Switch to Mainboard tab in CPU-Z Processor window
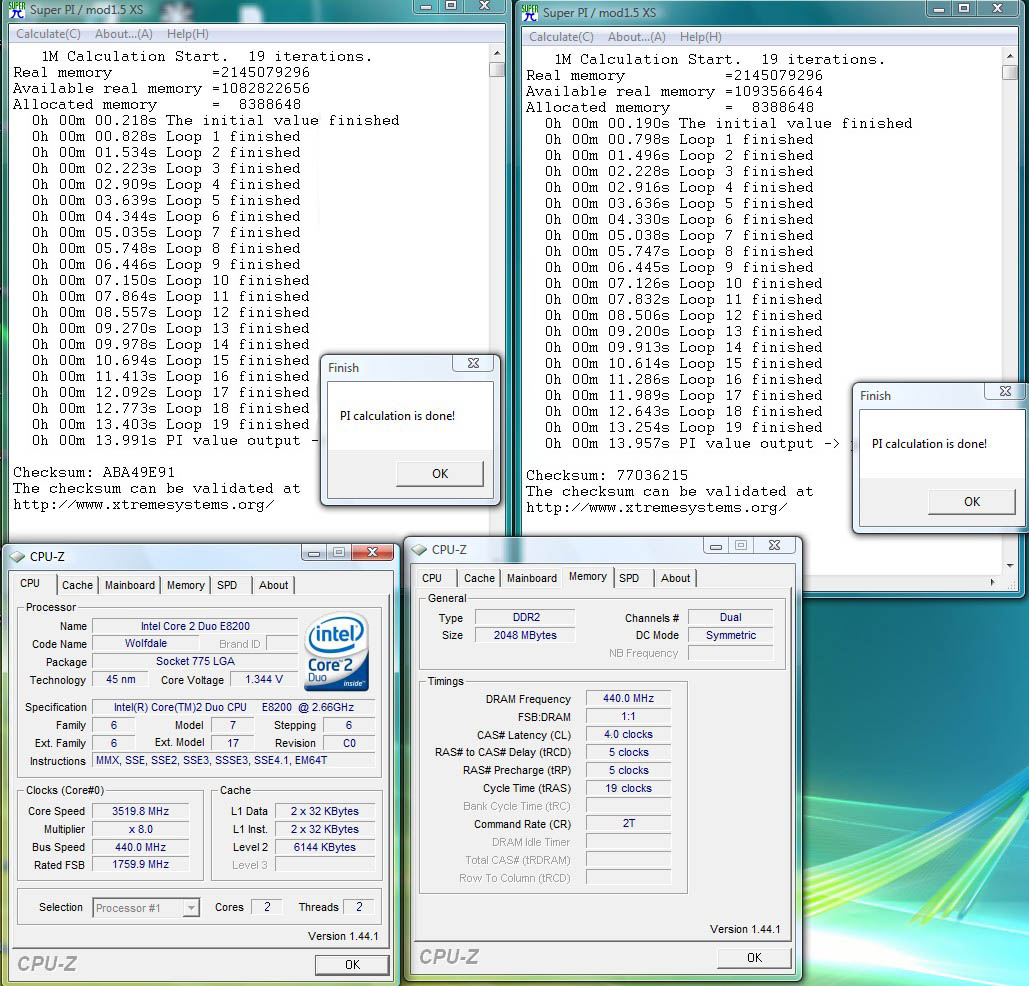 pos(130,585)
